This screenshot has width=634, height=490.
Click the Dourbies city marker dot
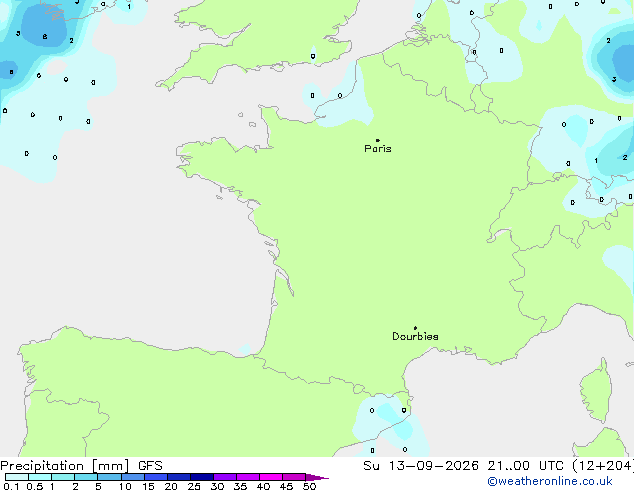pyautogui.click(x=415, y=328)
